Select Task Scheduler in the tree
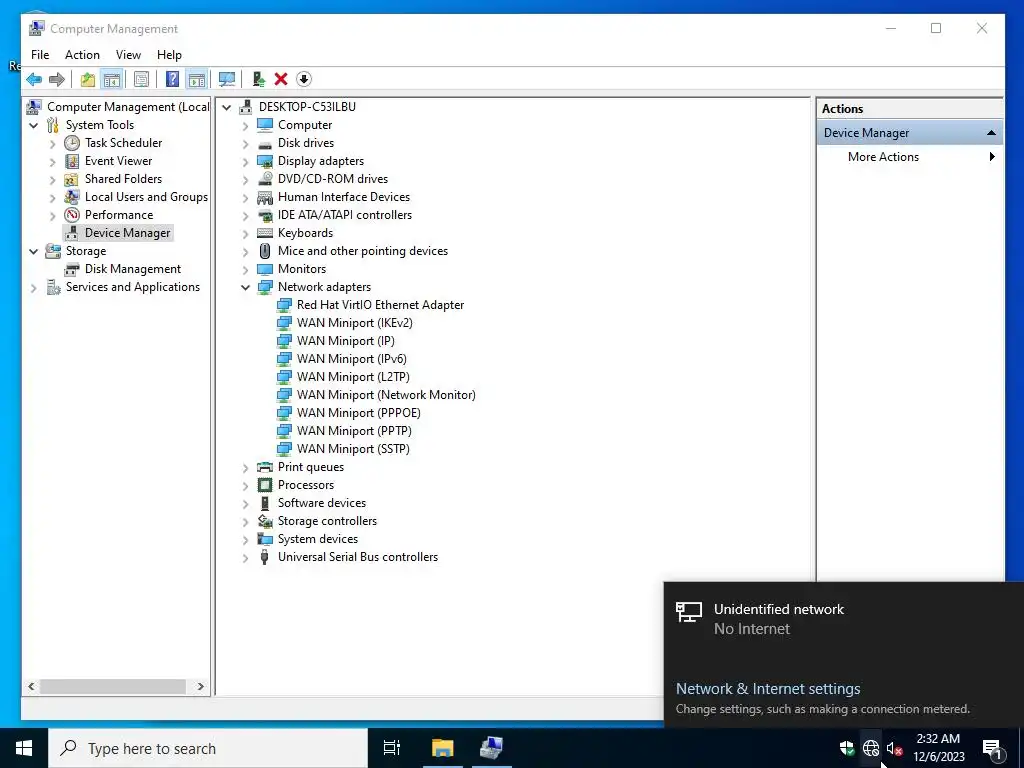Screen dimensions: 1024x768 click(123, 143)
